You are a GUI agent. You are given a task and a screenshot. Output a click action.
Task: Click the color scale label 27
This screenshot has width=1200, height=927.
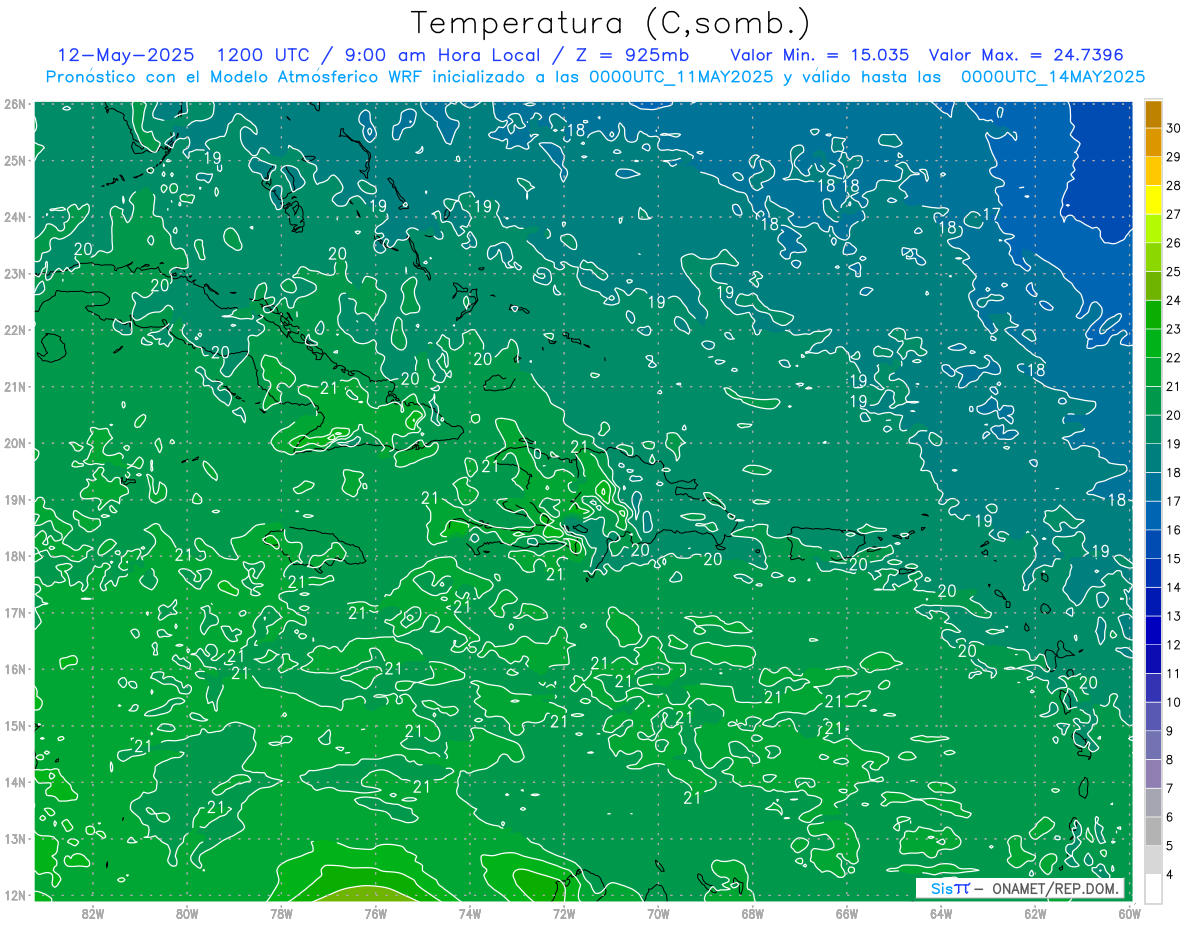pos(1174,214)
